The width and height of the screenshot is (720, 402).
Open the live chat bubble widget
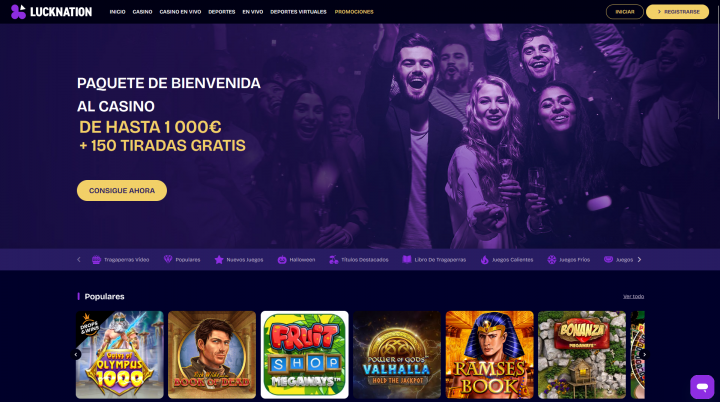[x=702, y=386]
